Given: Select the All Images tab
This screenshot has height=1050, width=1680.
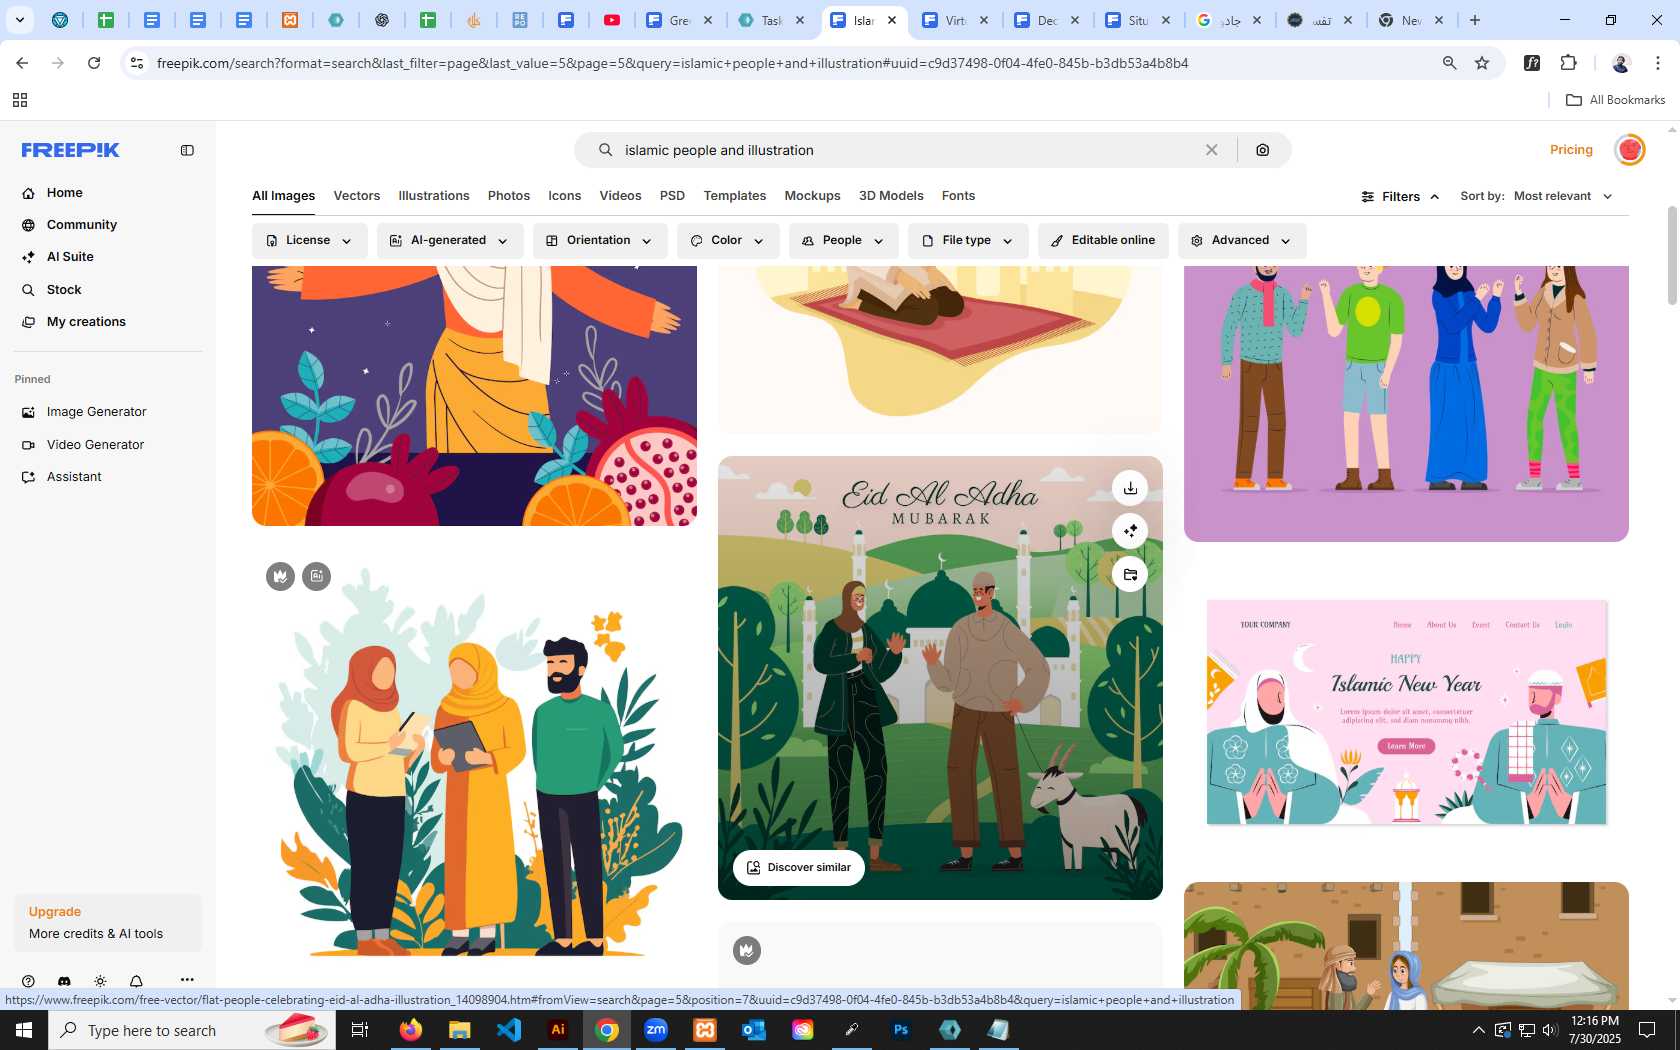Looking at the screenshot, I should pos(283,196).
